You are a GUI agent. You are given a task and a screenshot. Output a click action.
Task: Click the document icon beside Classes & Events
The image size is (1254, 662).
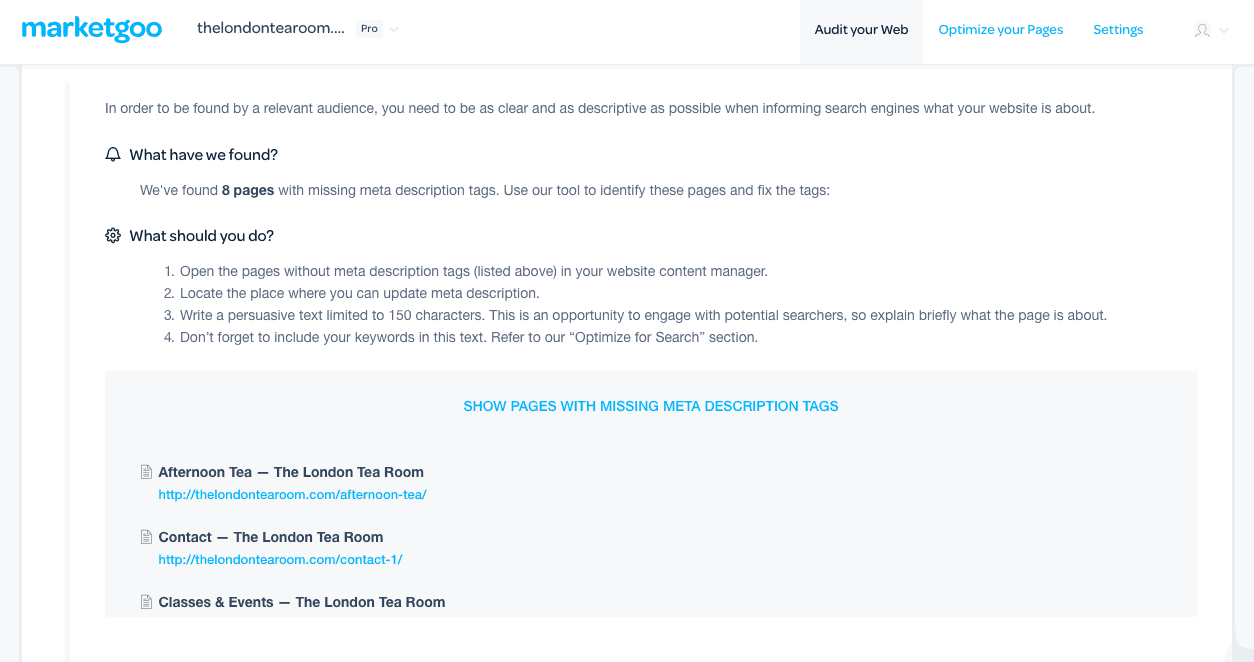point(147,602)
